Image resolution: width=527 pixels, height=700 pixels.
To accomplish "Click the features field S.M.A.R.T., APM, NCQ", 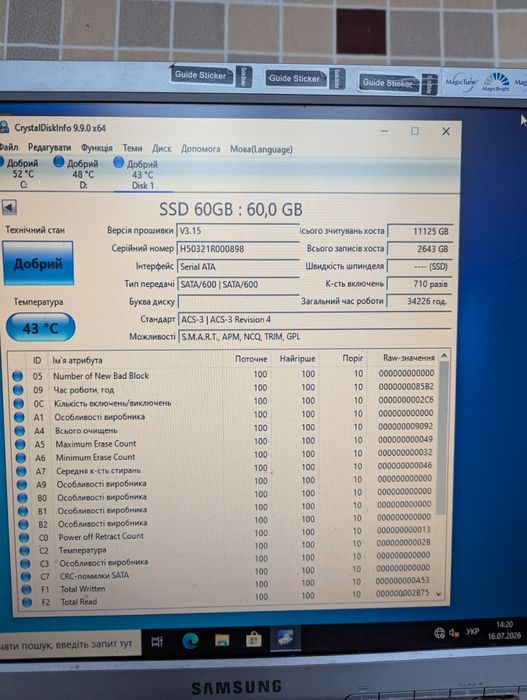I will point(314,336).
